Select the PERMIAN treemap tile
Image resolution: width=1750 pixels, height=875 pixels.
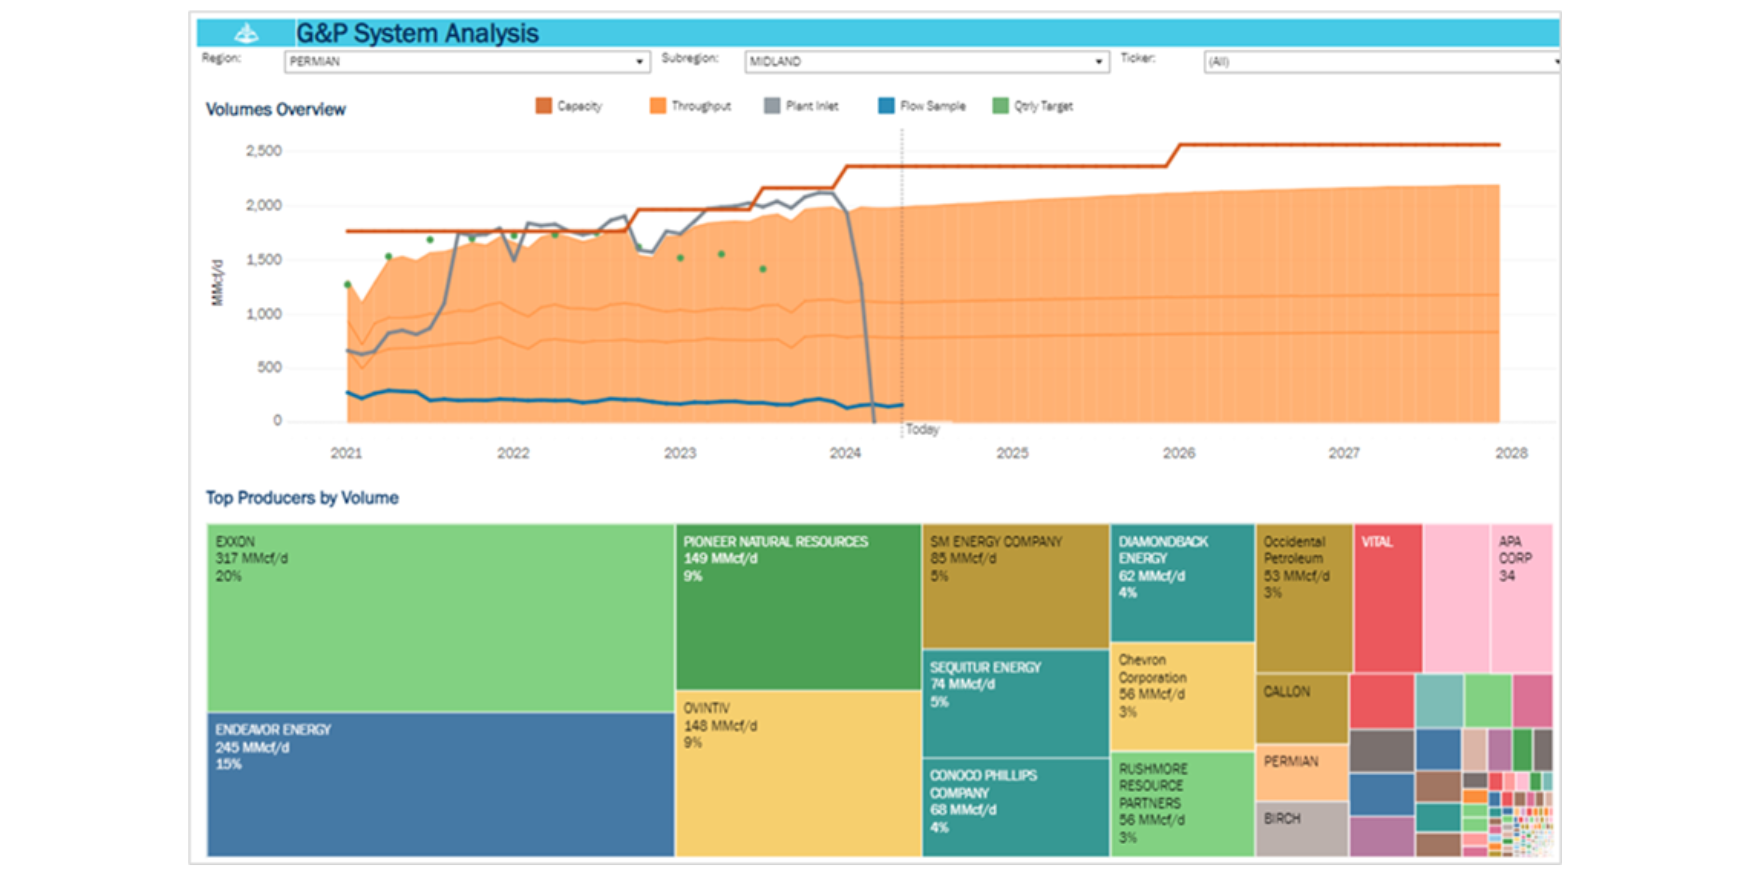pos(1302,772)
